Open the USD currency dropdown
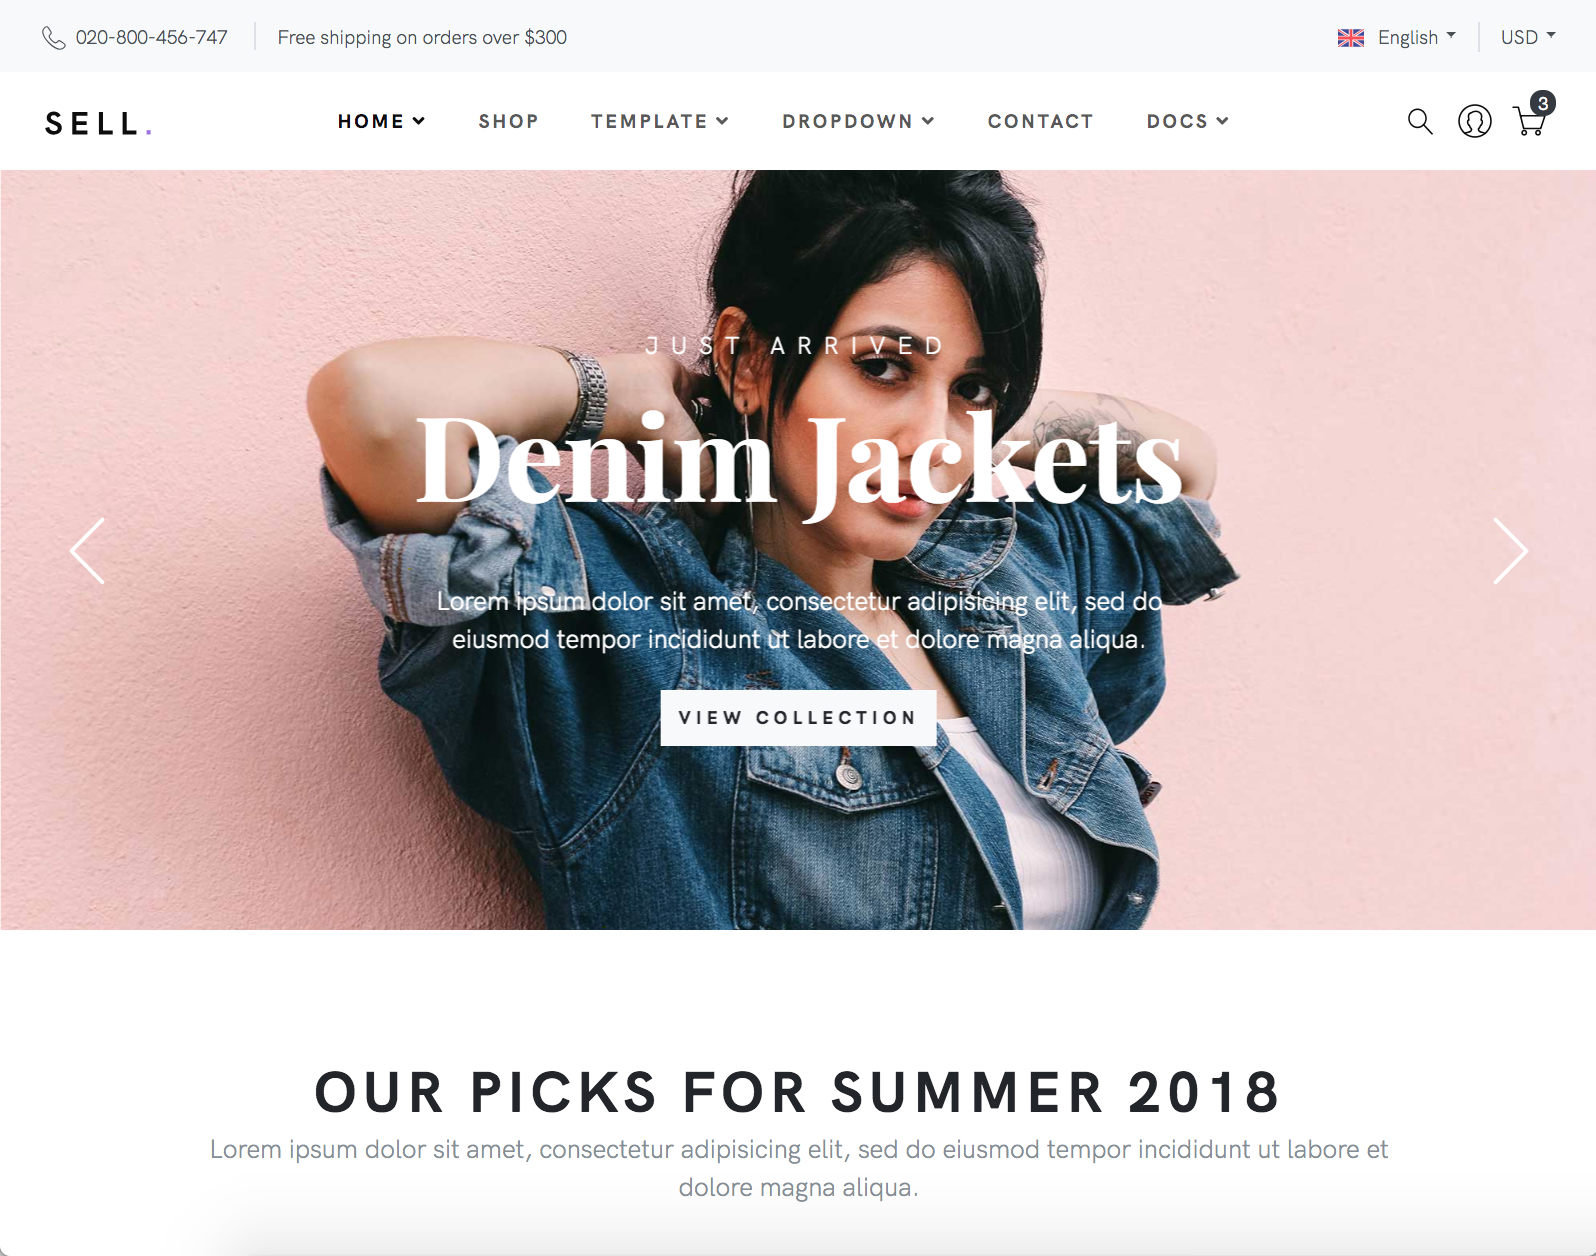The image size is (1596, 1256). pos(1528,37)
